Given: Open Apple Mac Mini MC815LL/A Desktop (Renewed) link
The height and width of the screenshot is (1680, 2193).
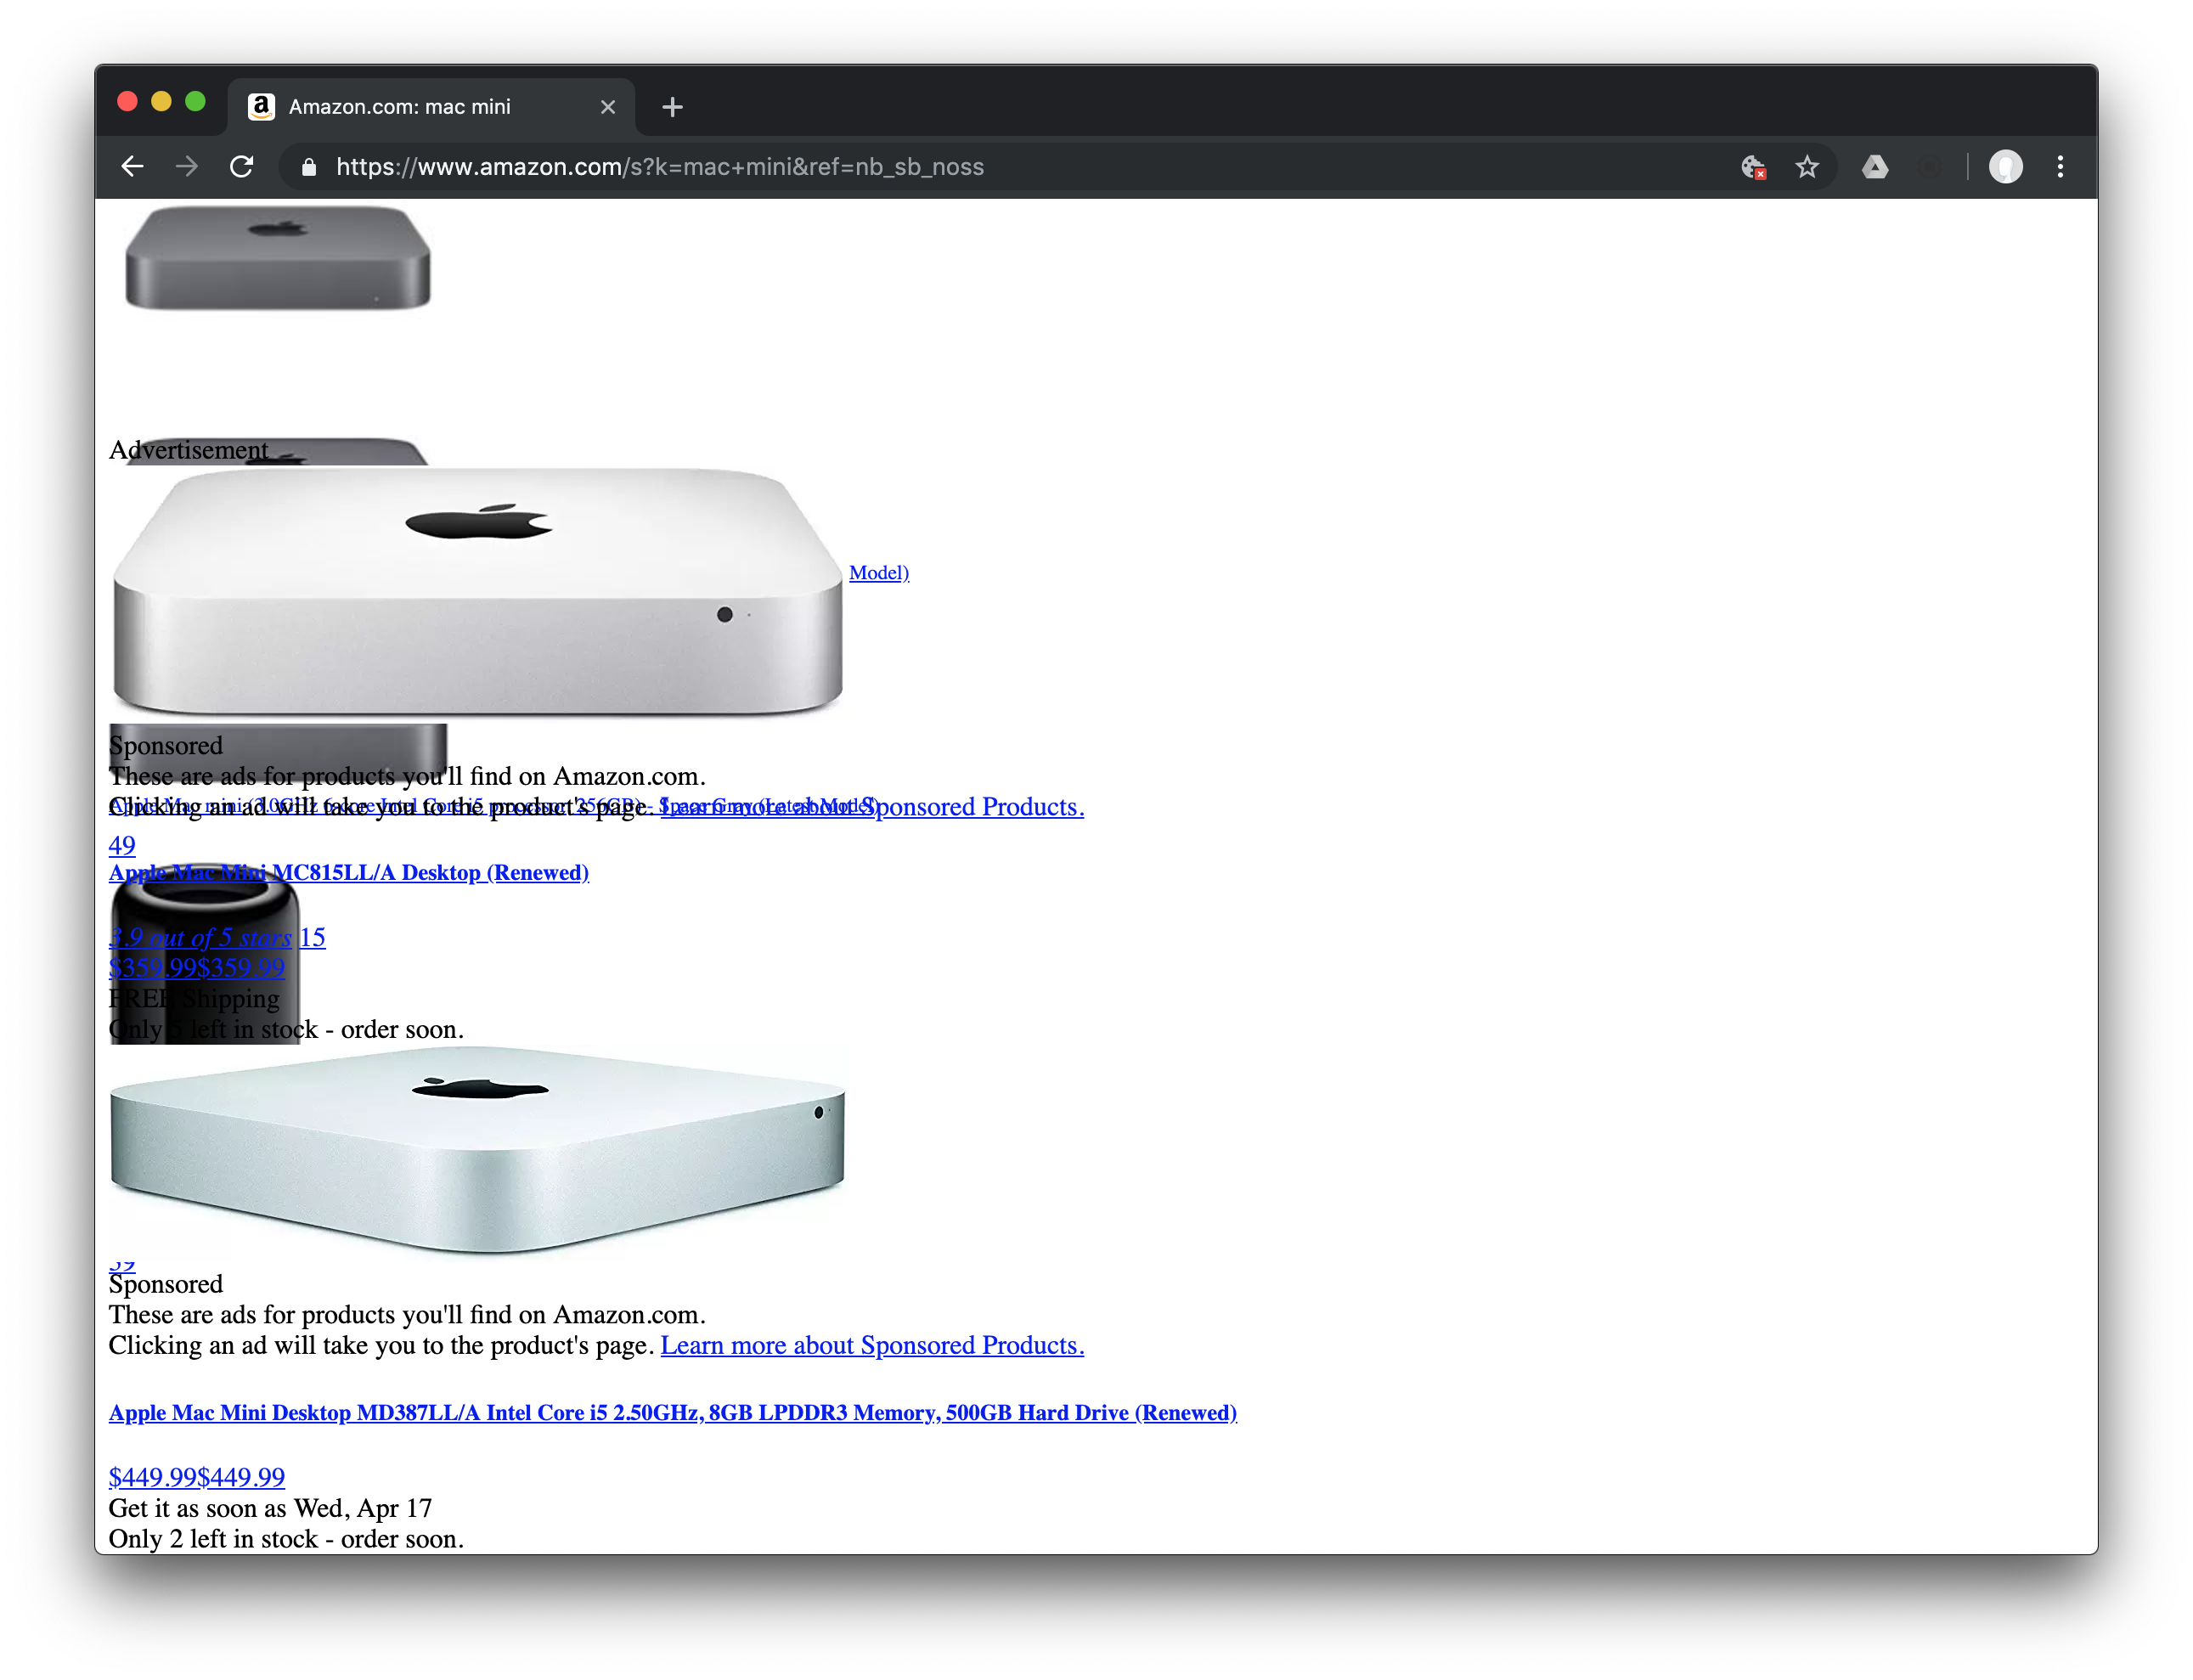Looking at the screenshot, I should pos(349,872).
